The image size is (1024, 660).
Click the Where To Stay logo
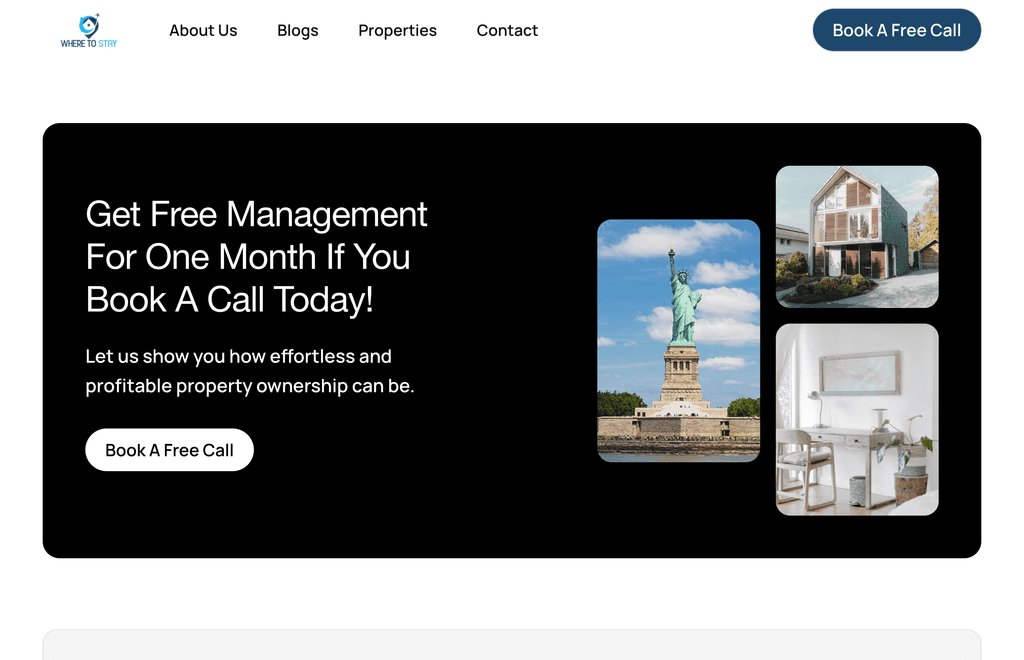[x=89, y=31]
